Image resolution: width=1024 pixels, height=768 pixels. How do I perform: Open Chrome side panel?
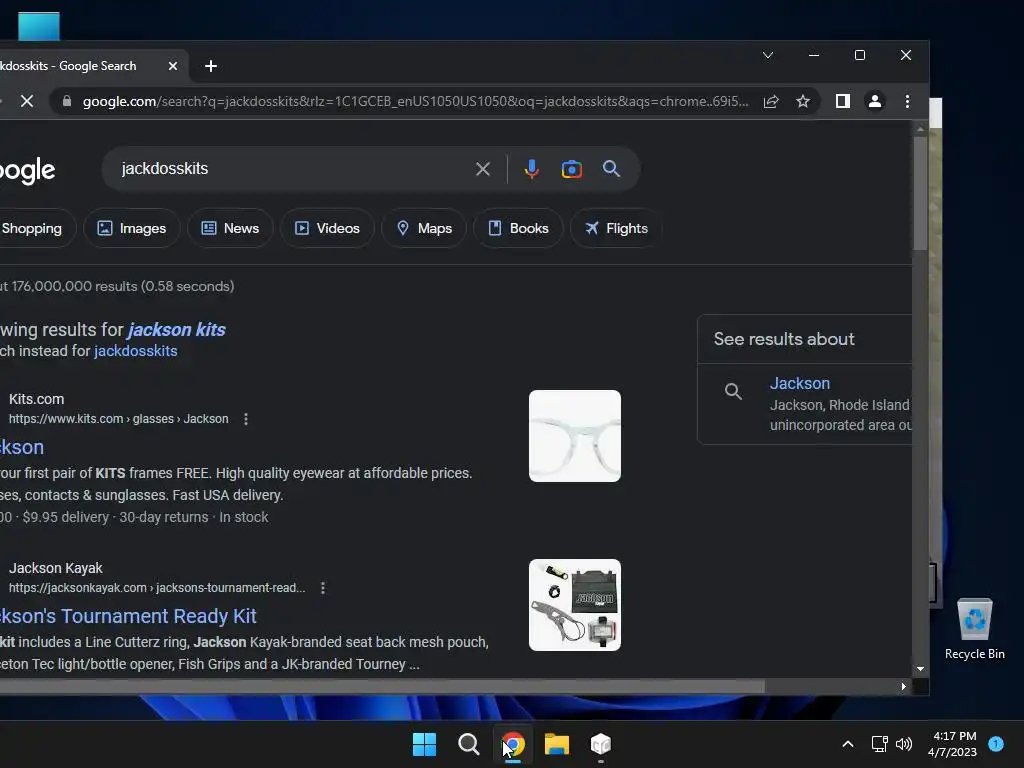coord(842,101)
